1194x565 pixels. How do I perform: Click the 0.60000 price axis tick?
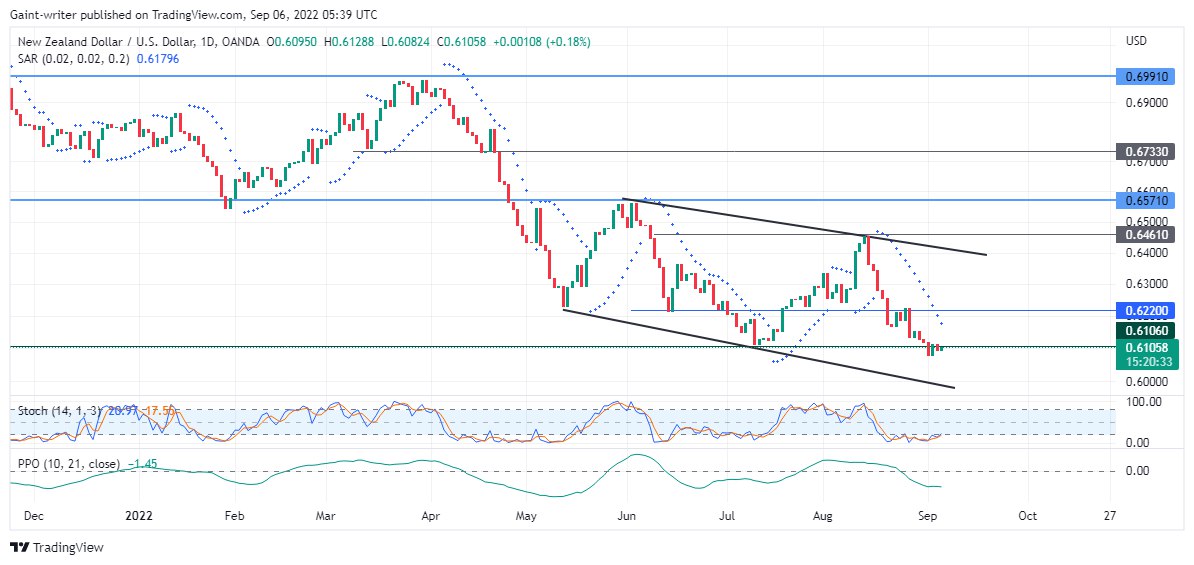pos(1146,381)
